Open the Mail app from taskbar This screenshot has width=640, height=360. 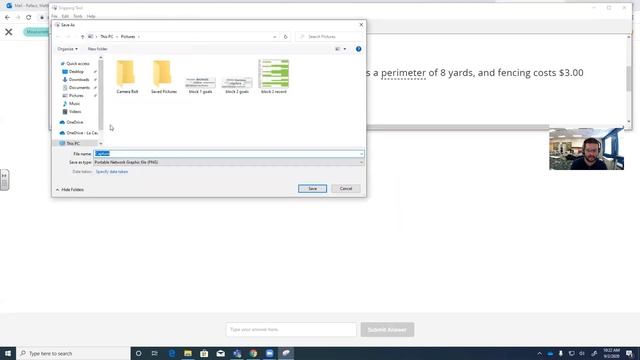(220, 353)
